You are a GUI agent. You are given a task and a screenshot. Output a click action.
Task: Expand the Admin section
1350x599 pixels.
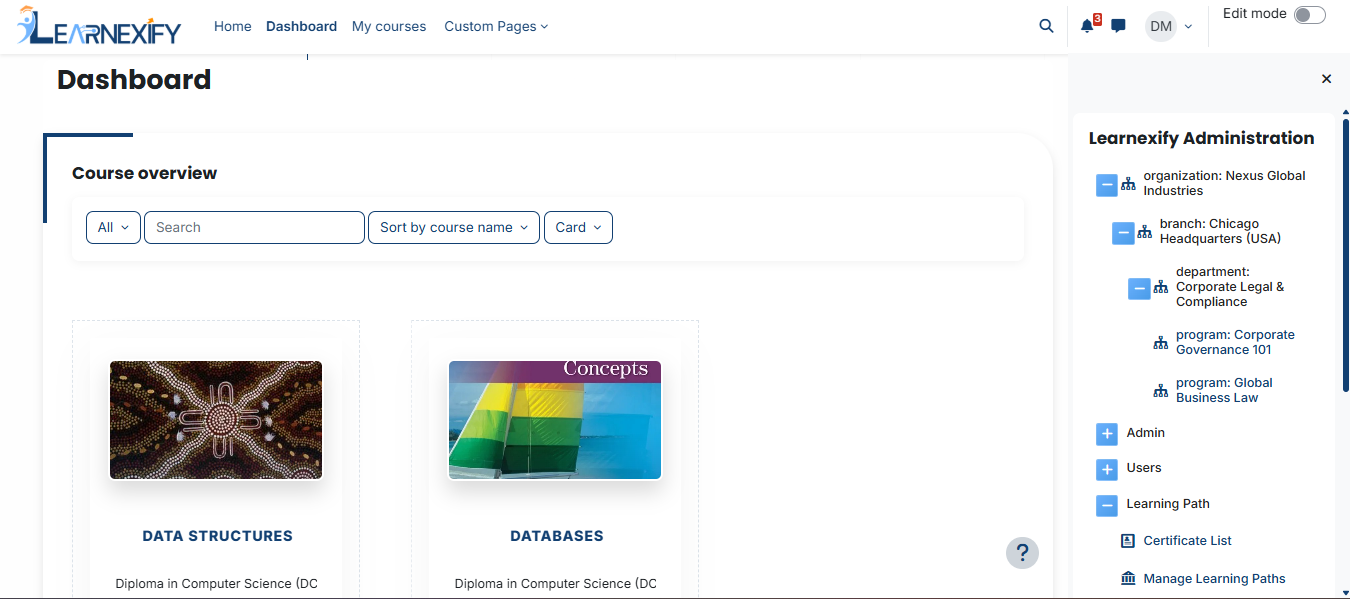(x=1106, y=434)
